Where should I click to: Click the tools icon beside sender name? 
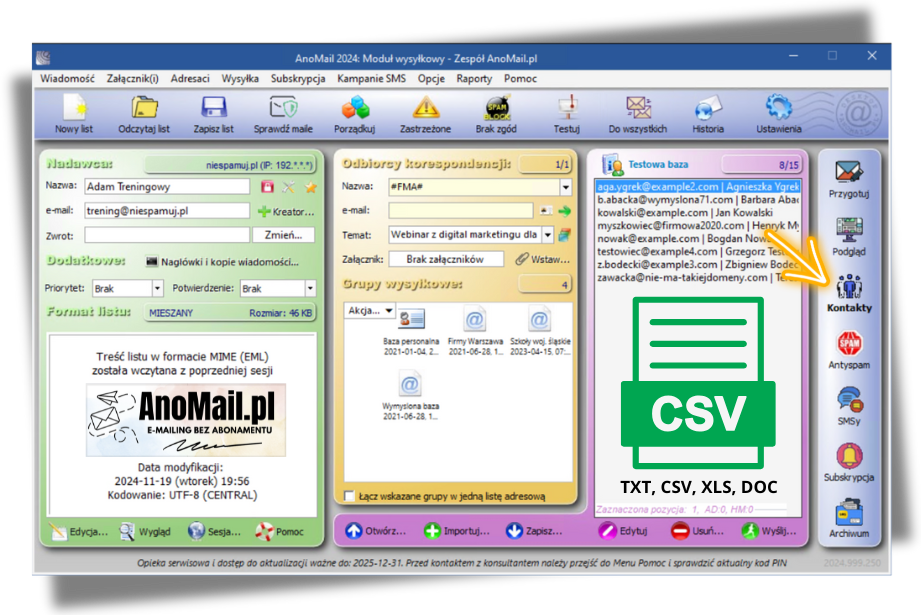pyautogui.click(x=288, y=187)
